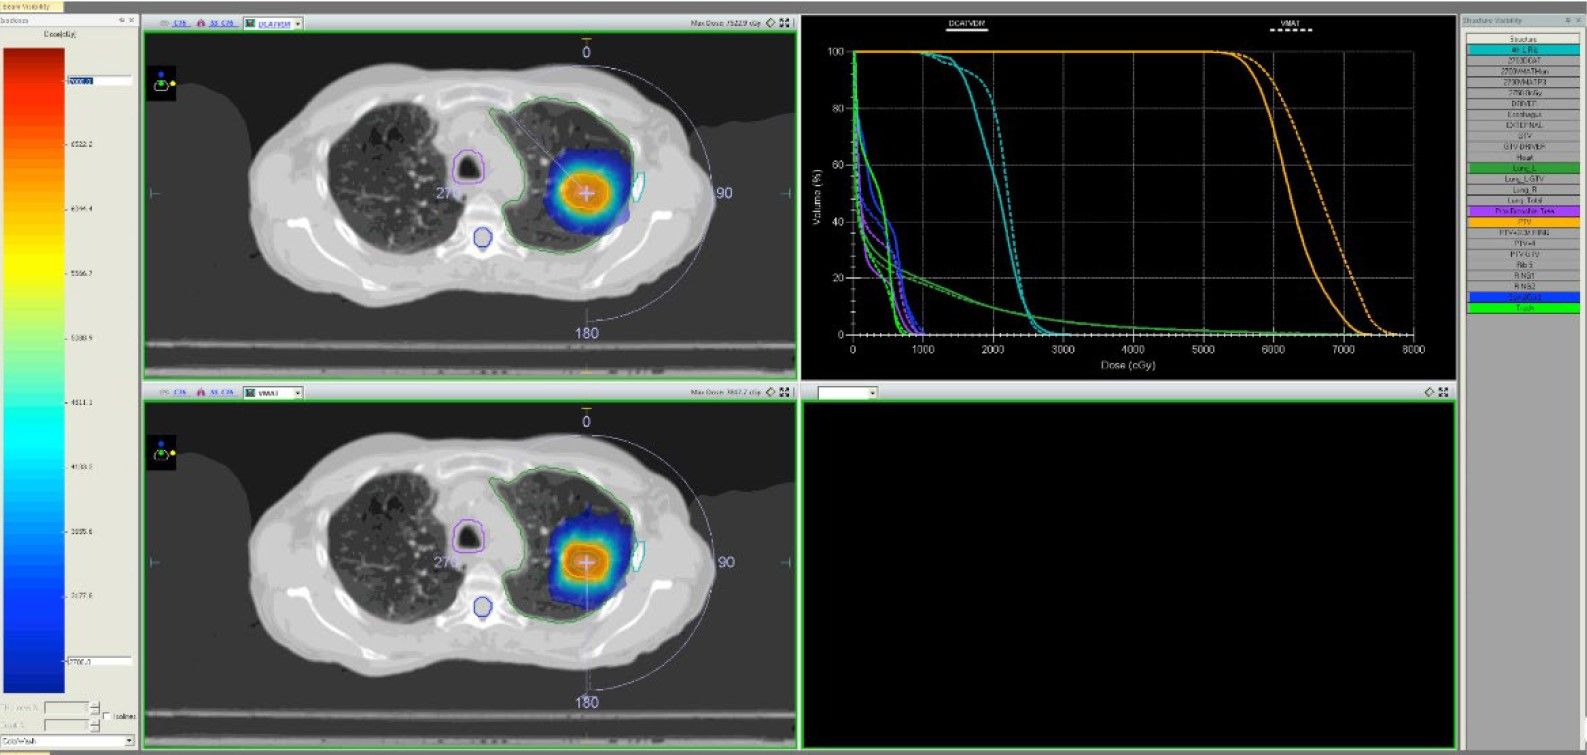Toggle visibility of Lung_L structure
The width and height of the screenshot is (1587, 755).
click(x=1523, y=168)
